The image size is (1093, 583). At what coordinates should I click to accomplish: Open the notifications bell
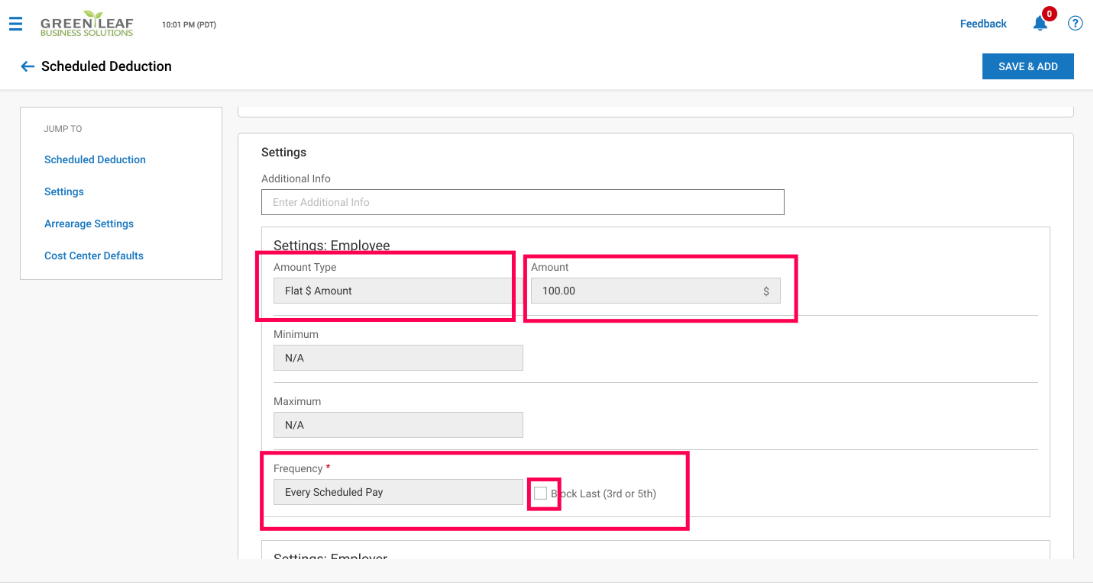click(1040, 24)
